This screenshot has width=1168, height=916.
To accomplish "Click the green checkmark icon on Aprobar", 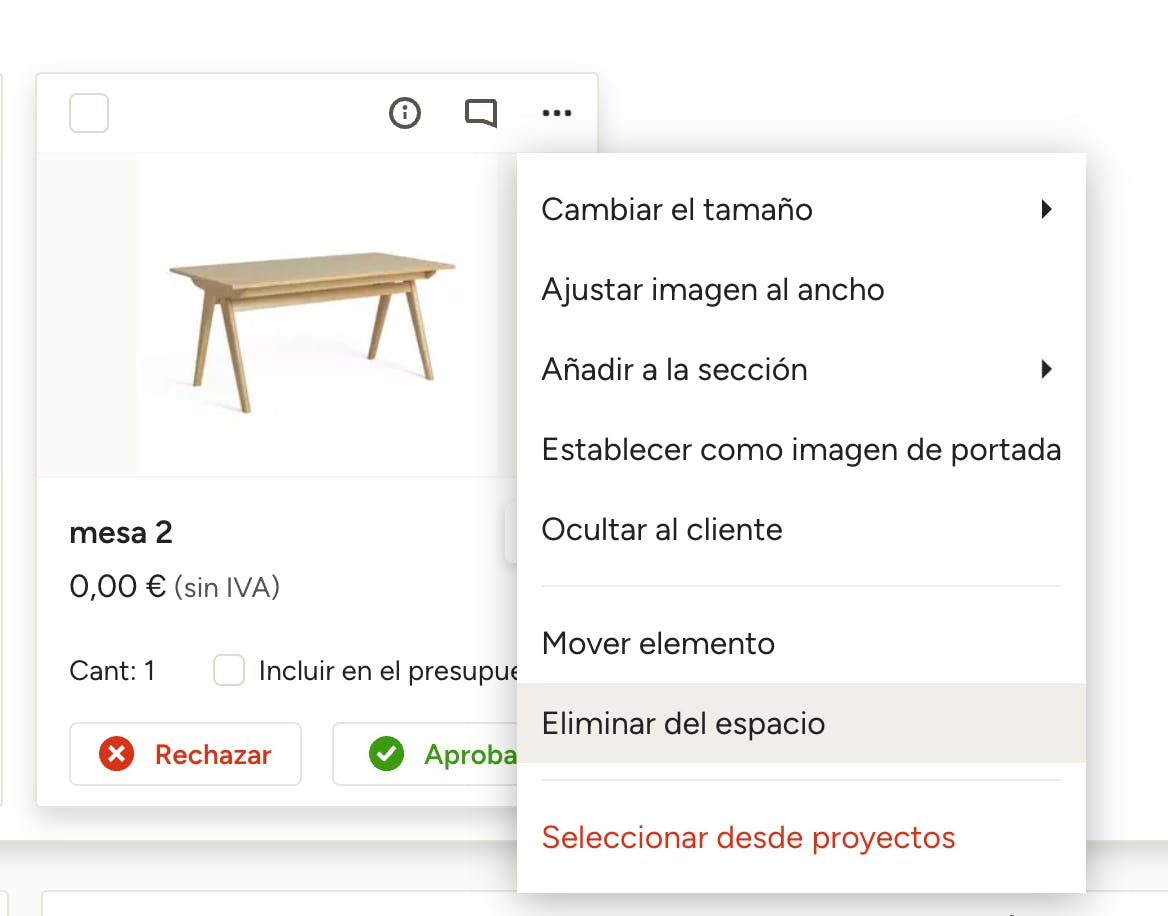I will point(386,754).
